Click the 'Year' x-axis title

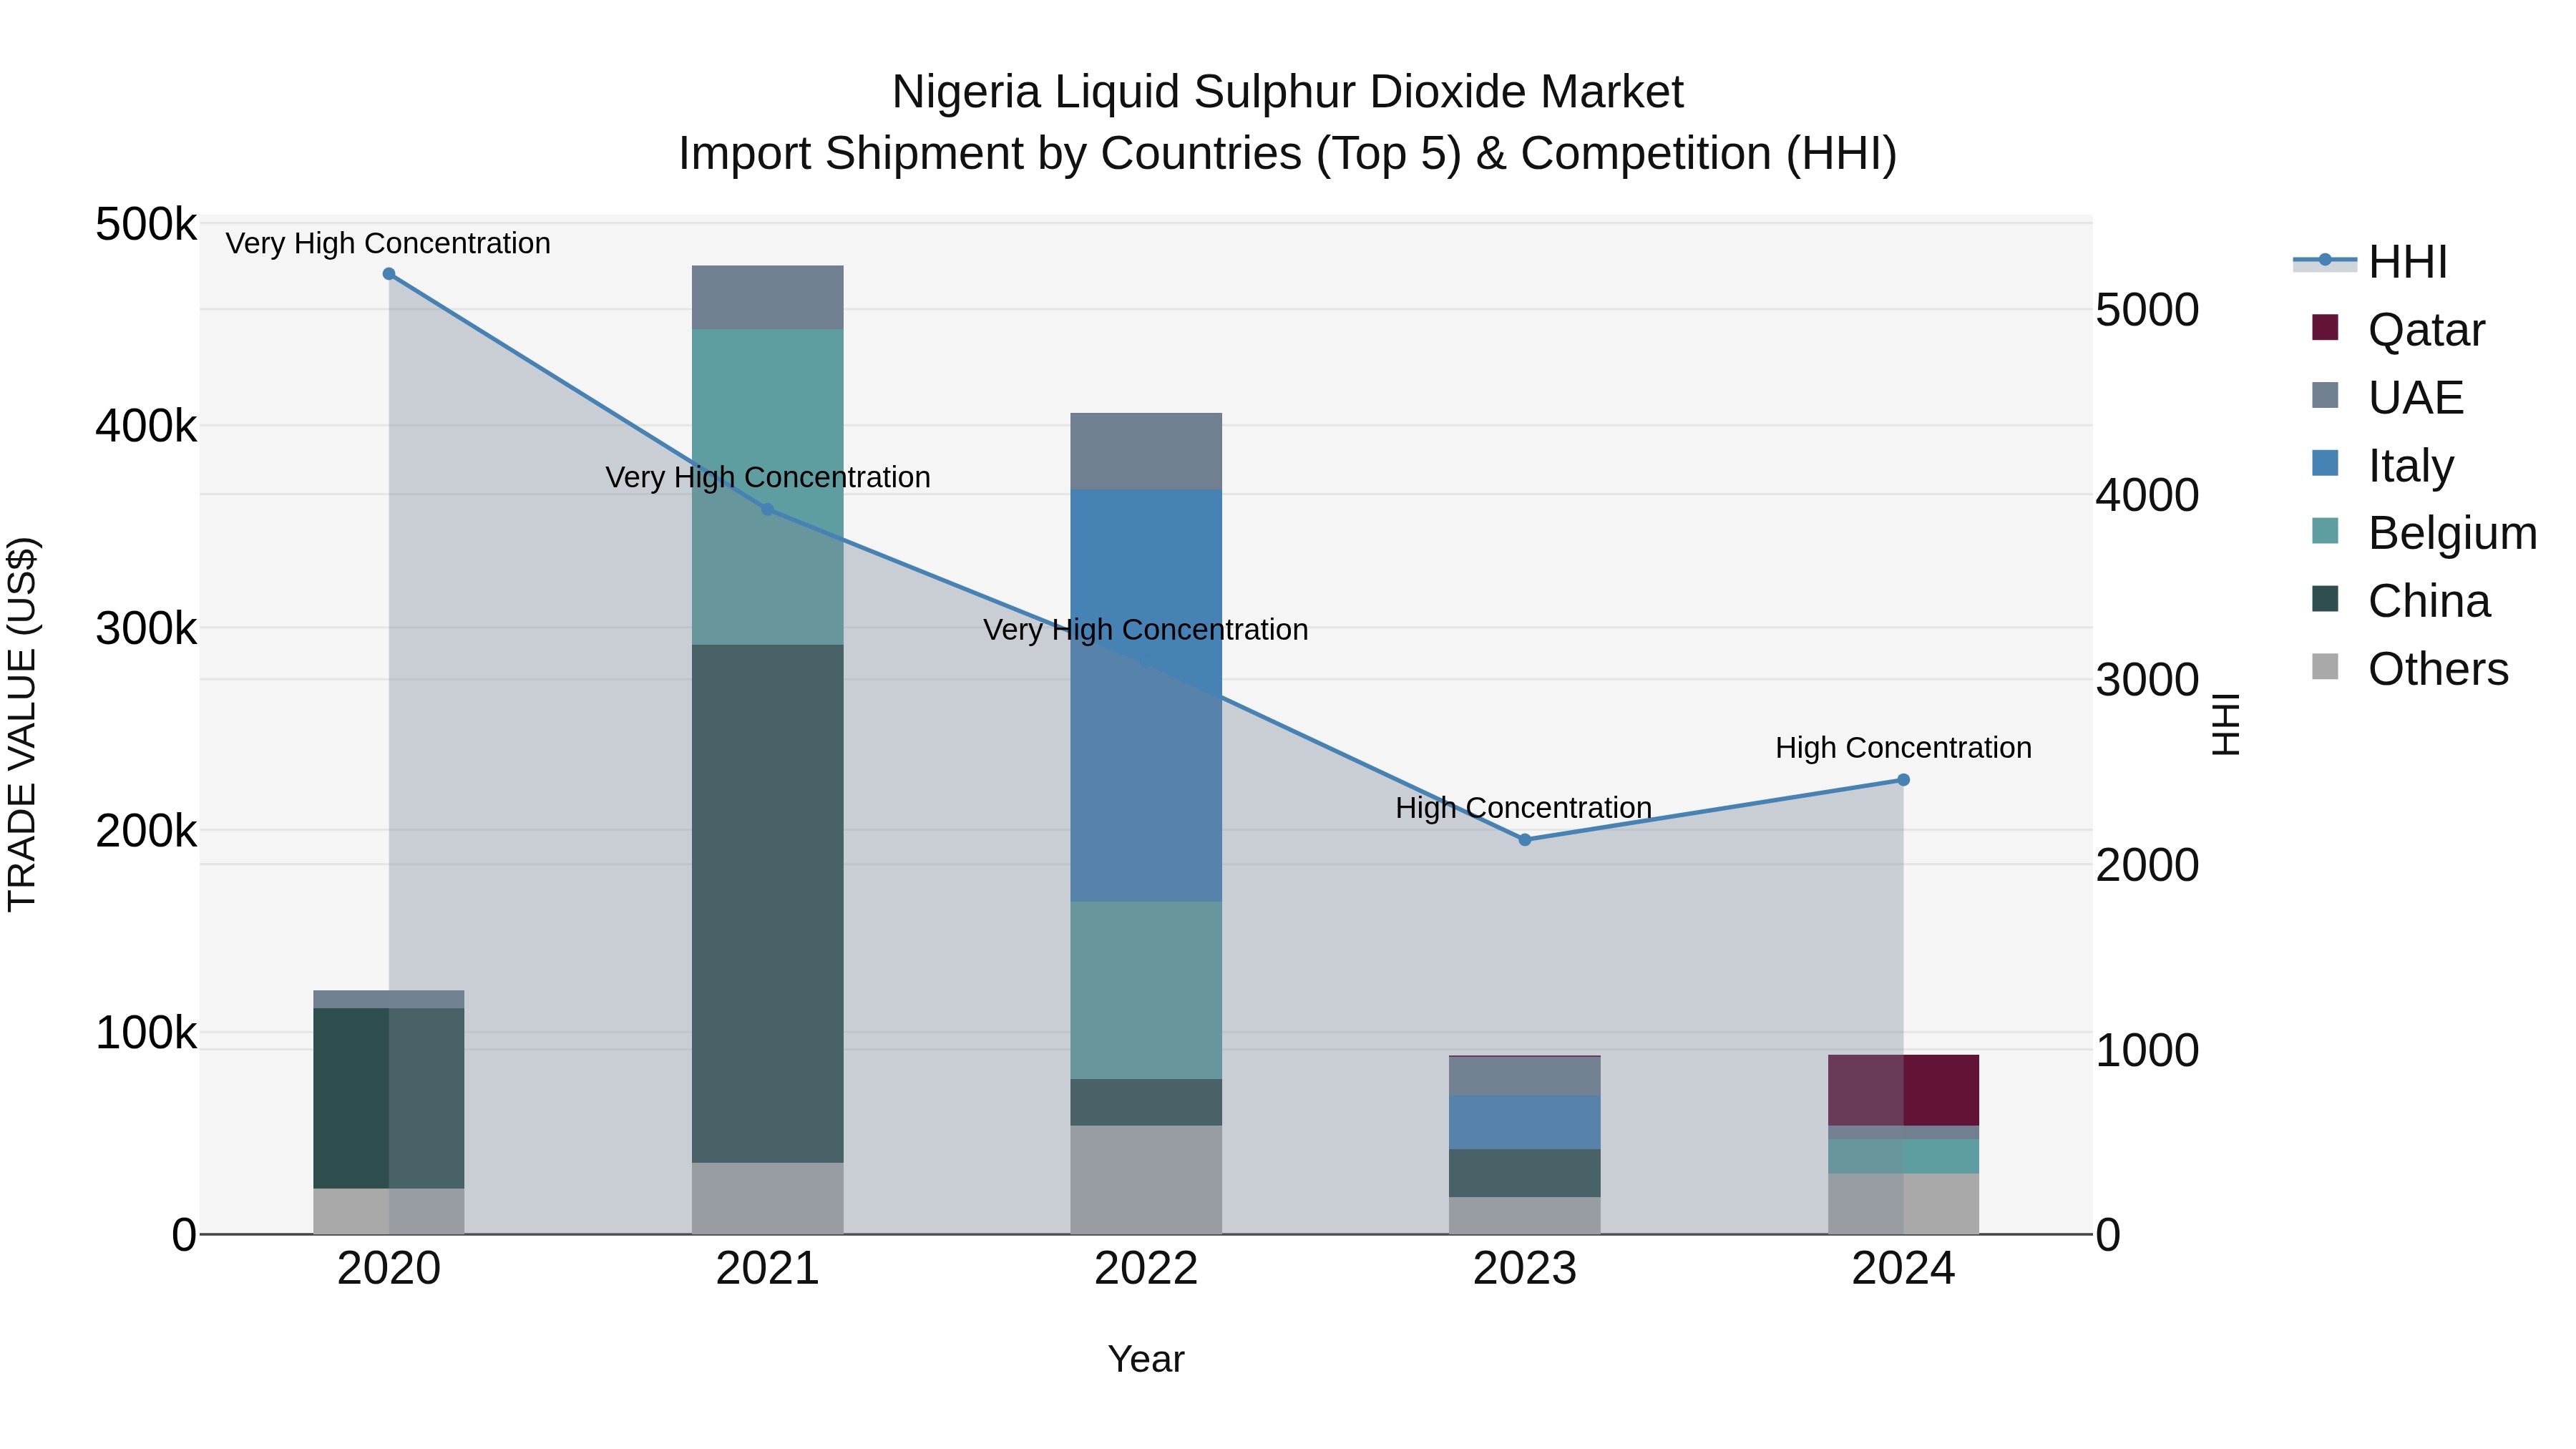tap(1146, 1360)
